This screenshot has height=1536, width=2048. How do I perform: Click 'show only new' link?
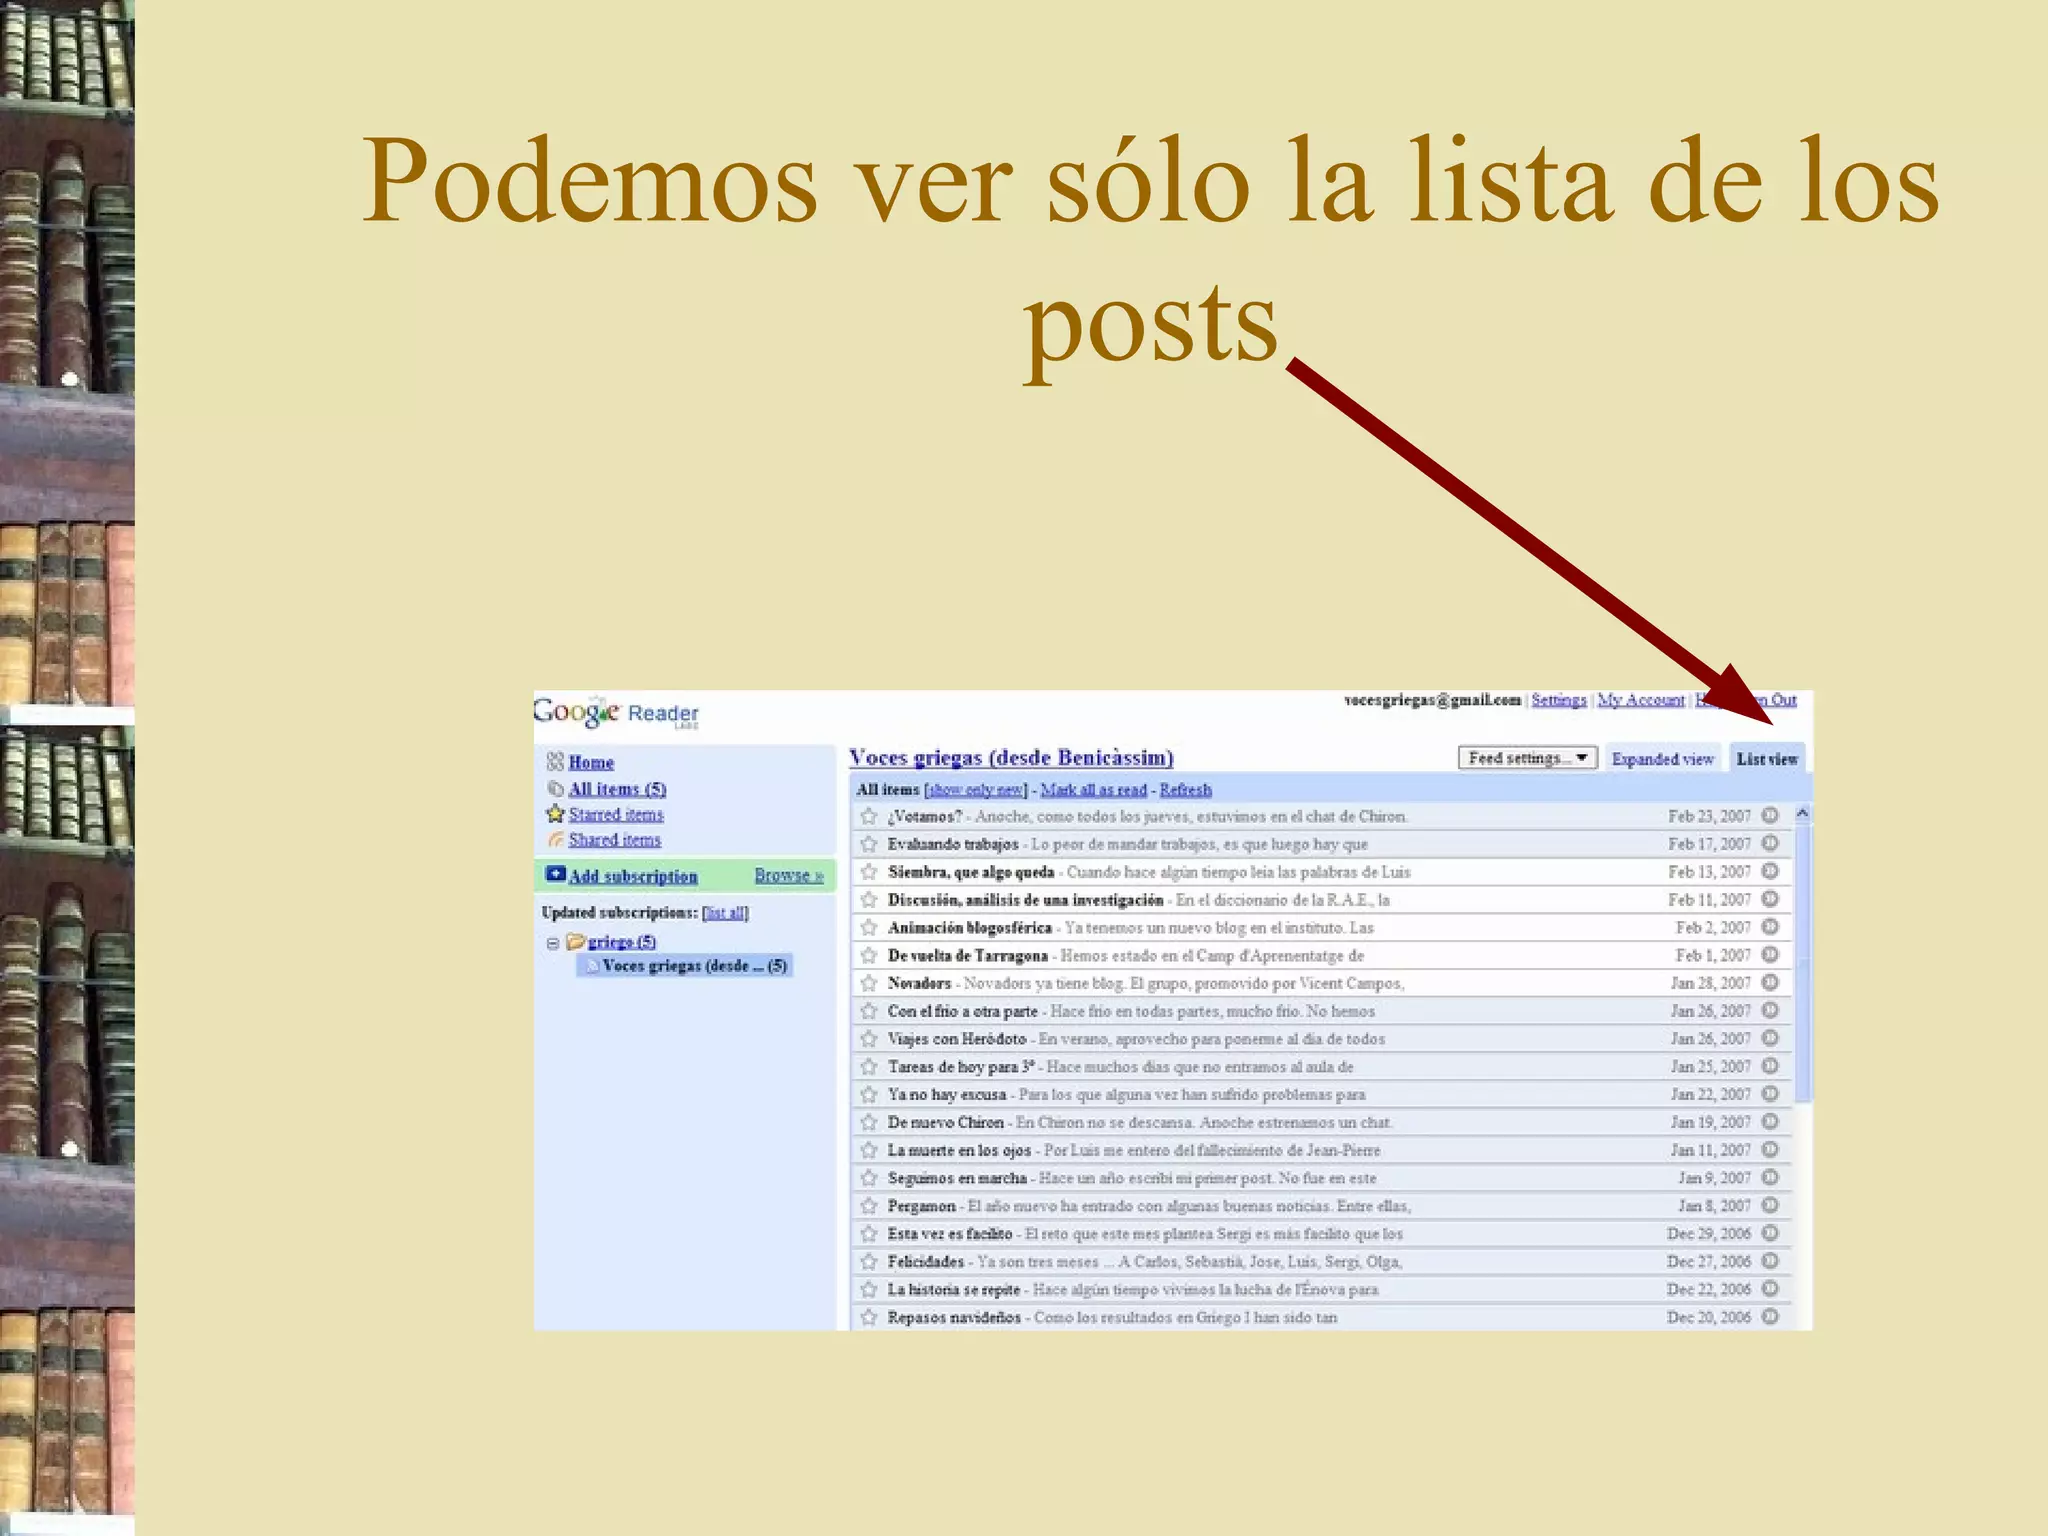point(975,790)
